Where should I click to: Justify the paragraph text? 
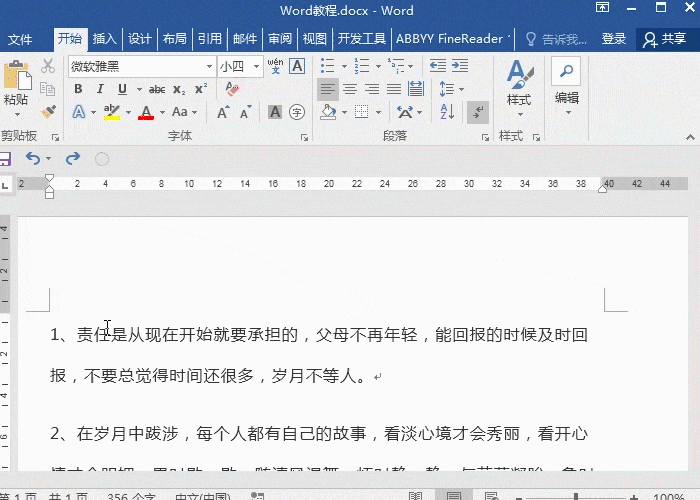(x=393, y=89)
